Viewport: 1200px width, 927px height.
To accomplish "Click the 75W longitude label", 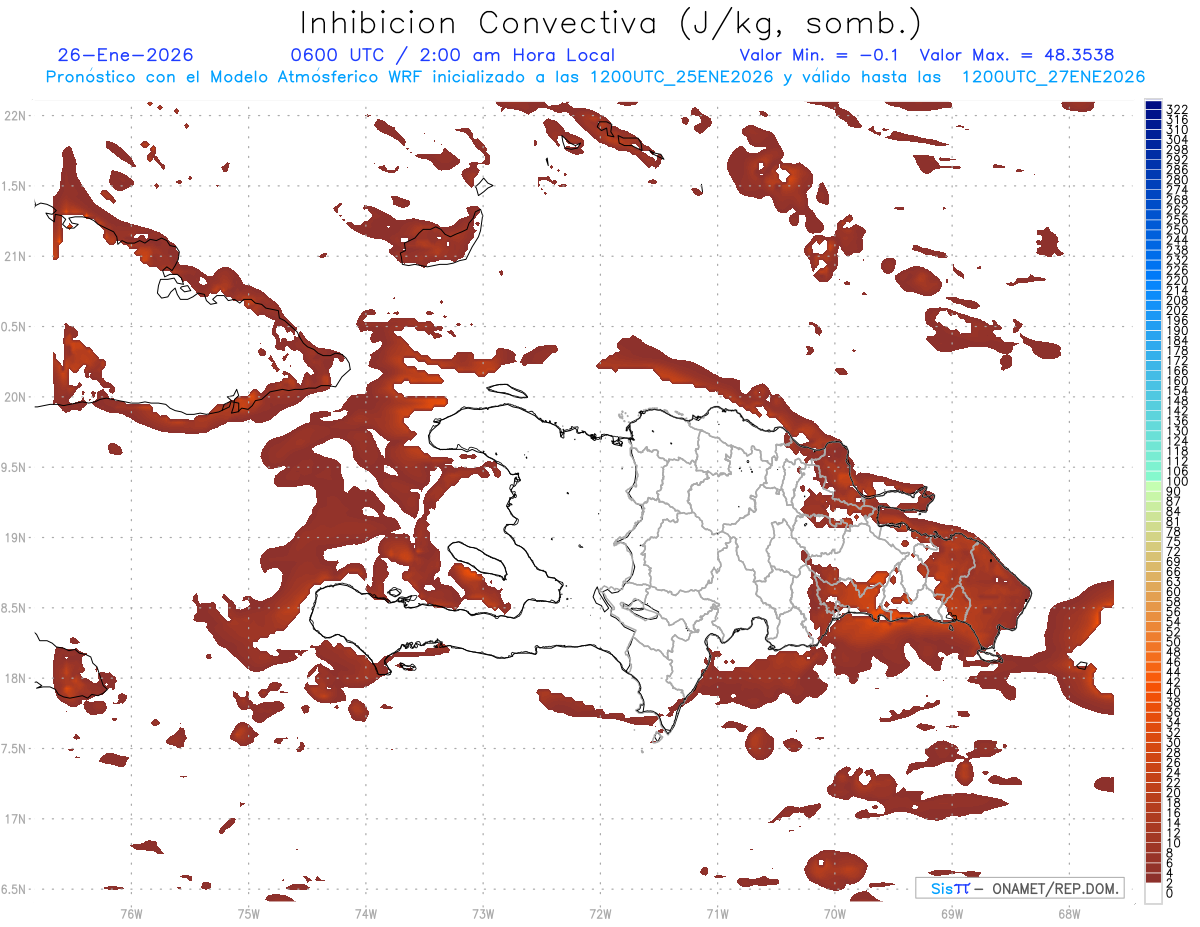I will point(248,913).
